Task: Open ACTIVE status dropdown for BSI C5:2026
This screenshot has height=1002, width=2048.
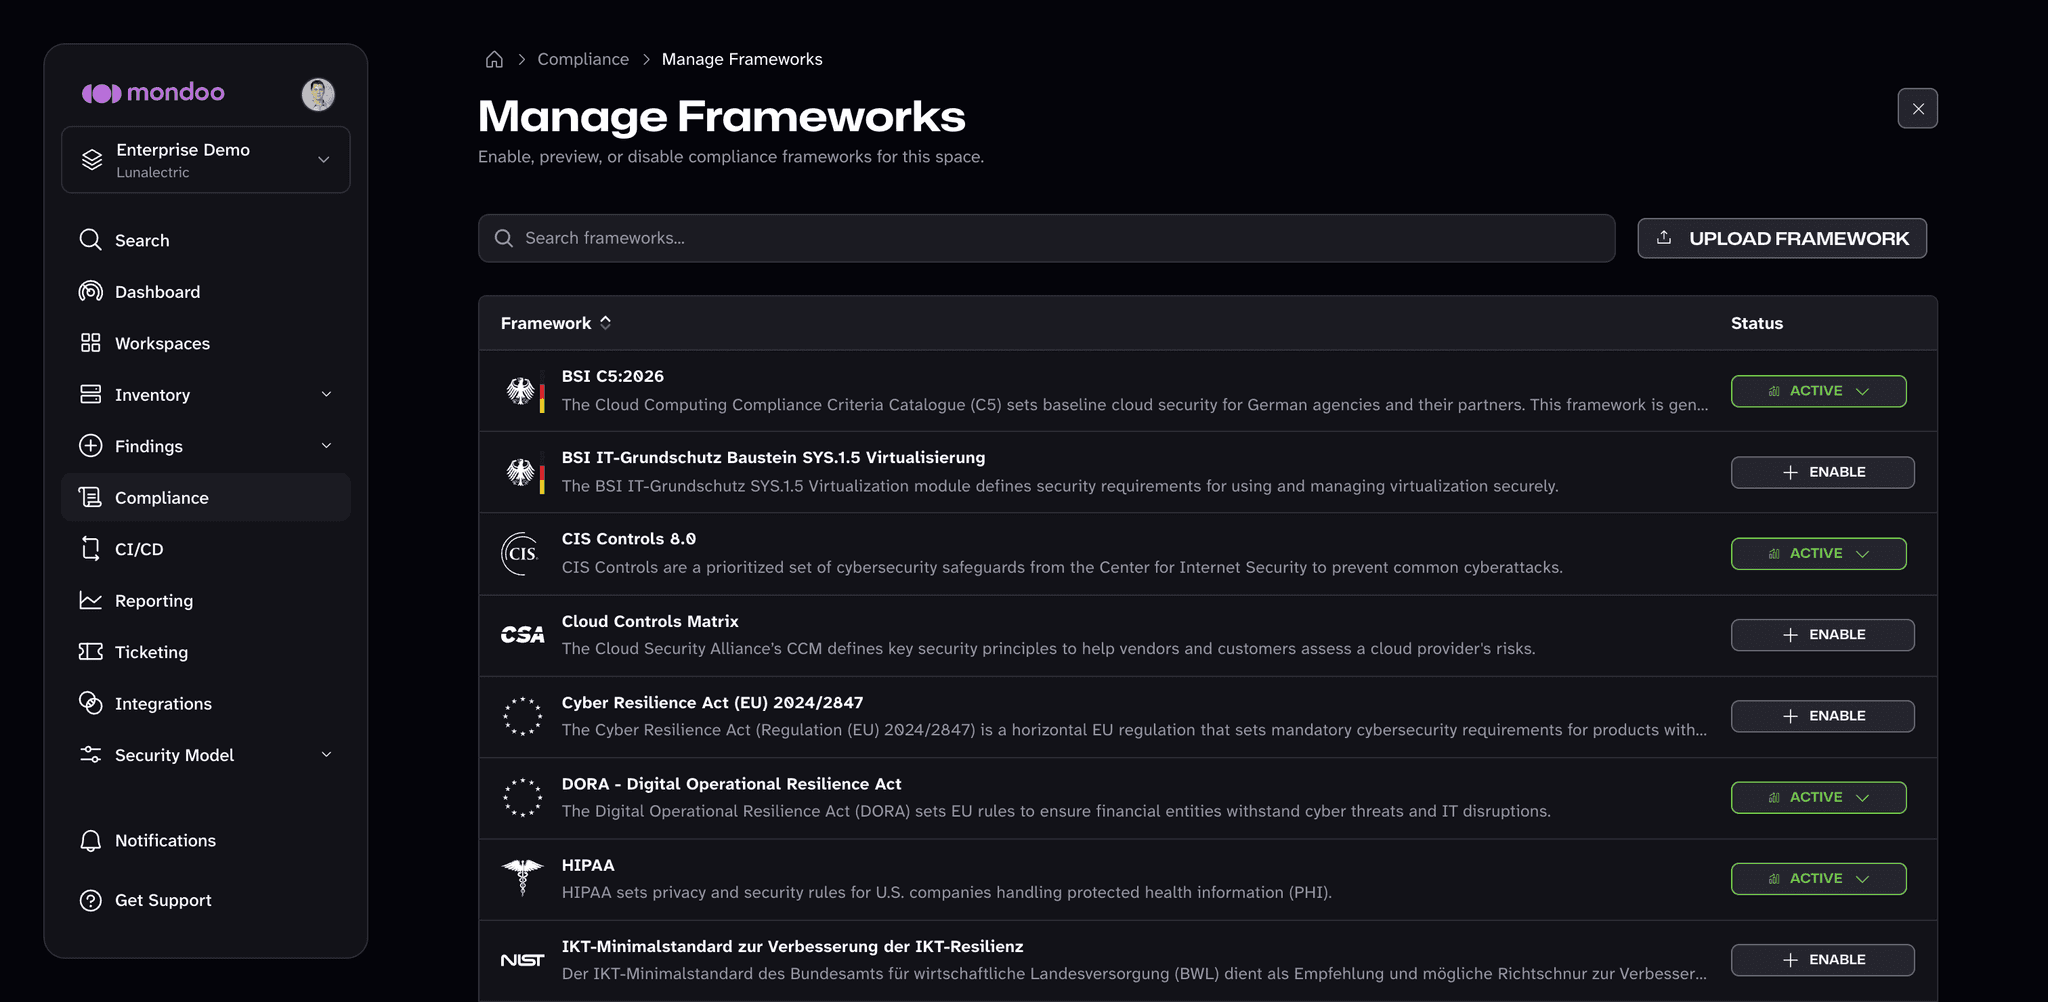Action: [1818, 391]
